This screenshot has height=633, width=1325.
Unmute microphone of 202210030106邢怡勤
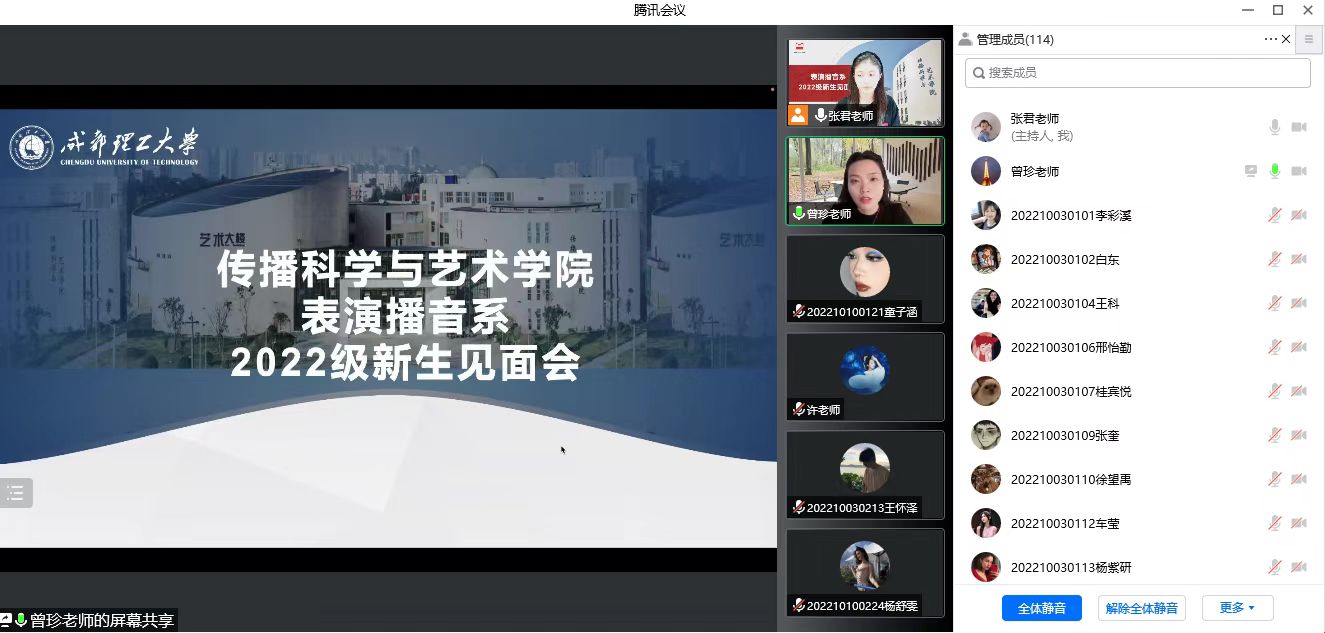point(1275,347)
